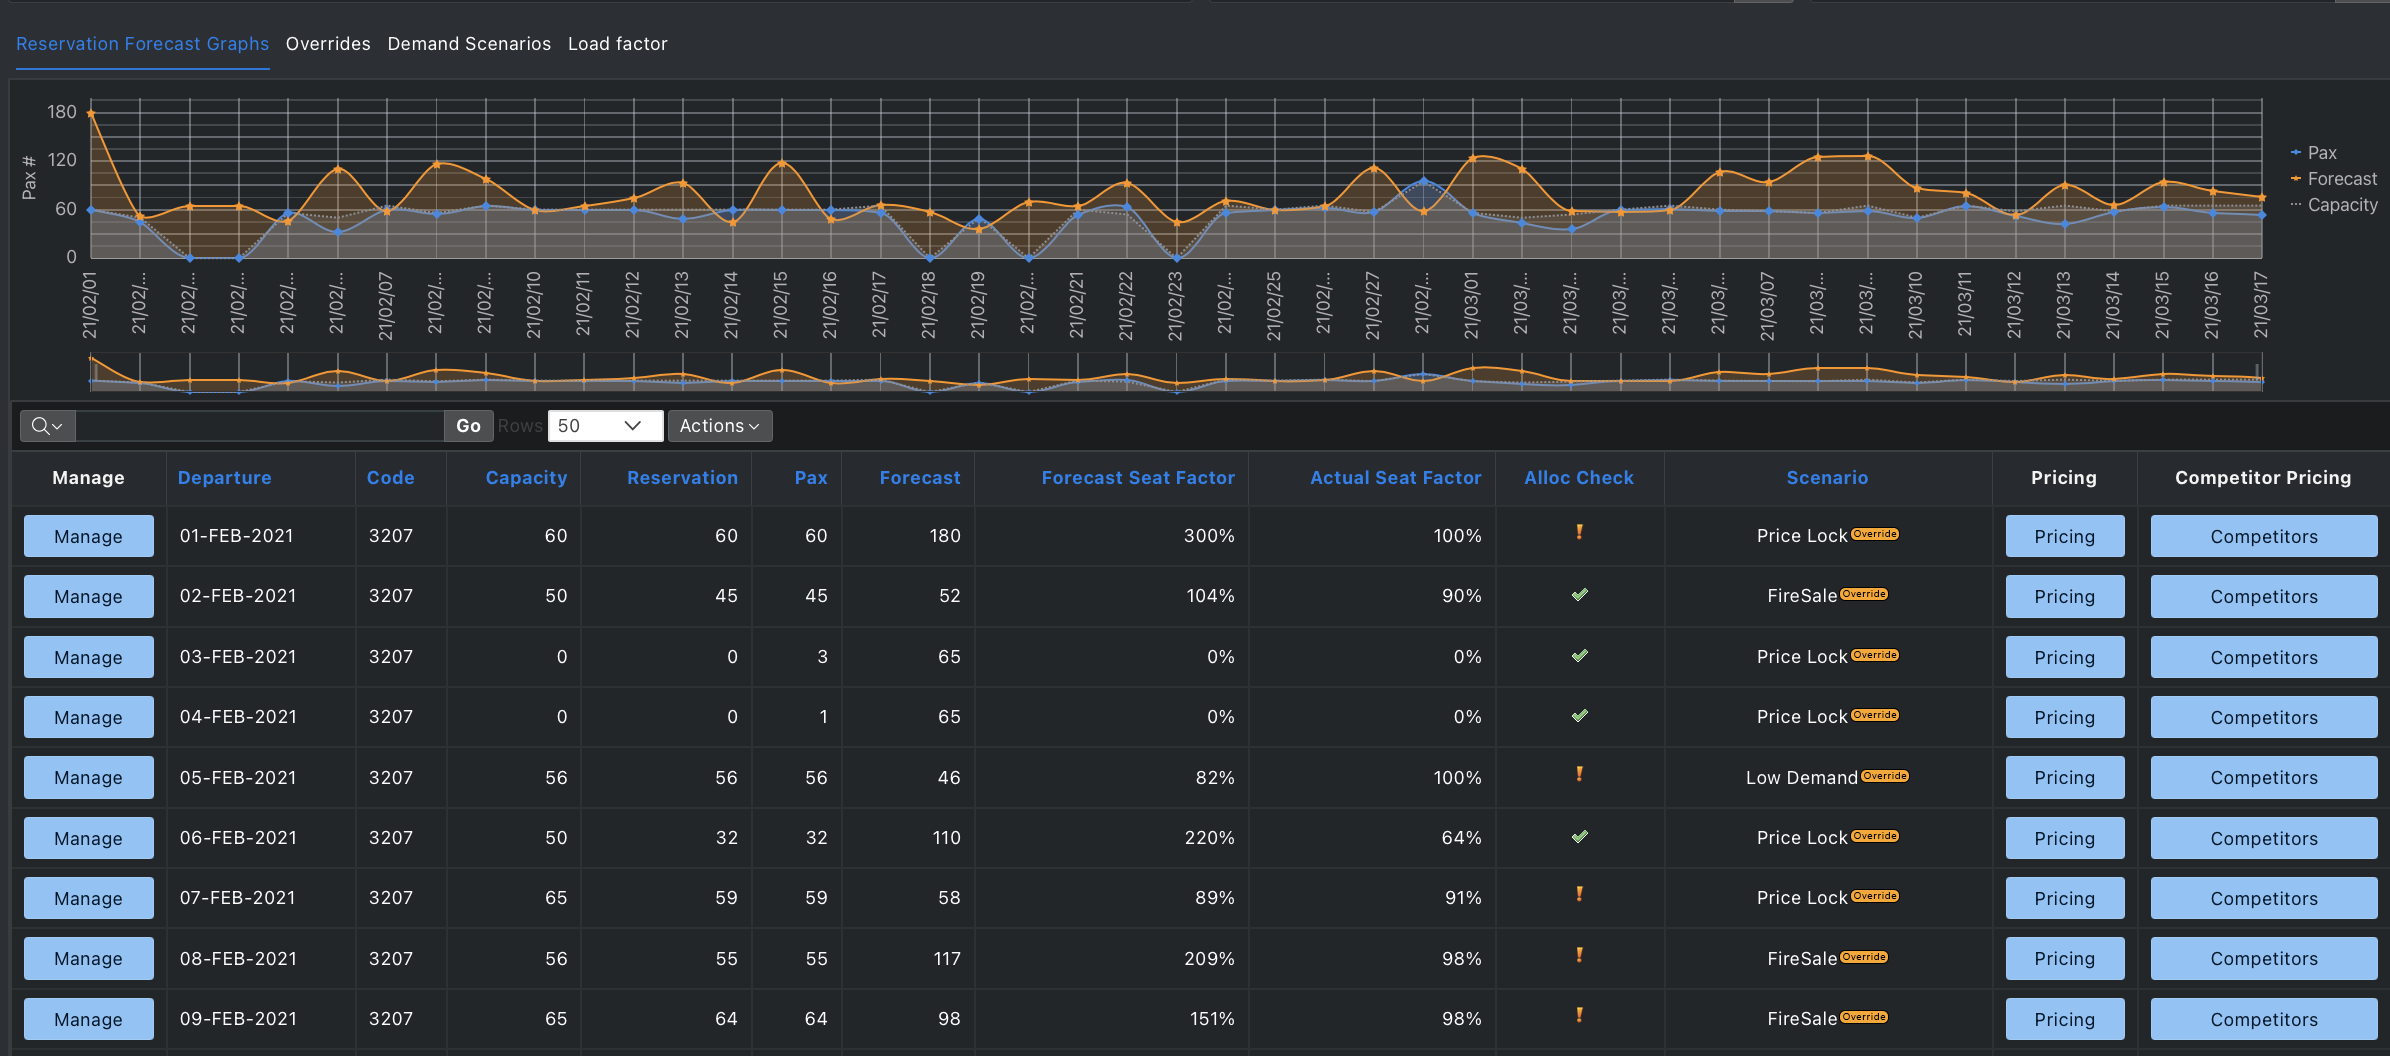
Task: Click the green check on the 06-FEB-2021 Alloc Check
Action: click(x=1578, y=836)
